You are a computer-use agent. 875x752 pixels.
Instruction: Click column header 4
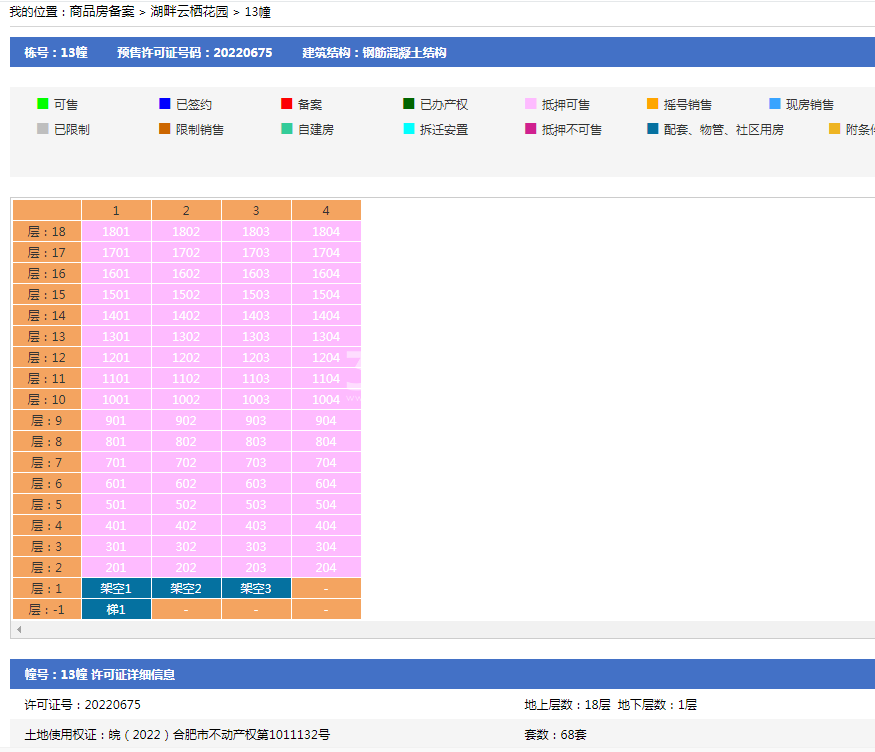[326, 210]
